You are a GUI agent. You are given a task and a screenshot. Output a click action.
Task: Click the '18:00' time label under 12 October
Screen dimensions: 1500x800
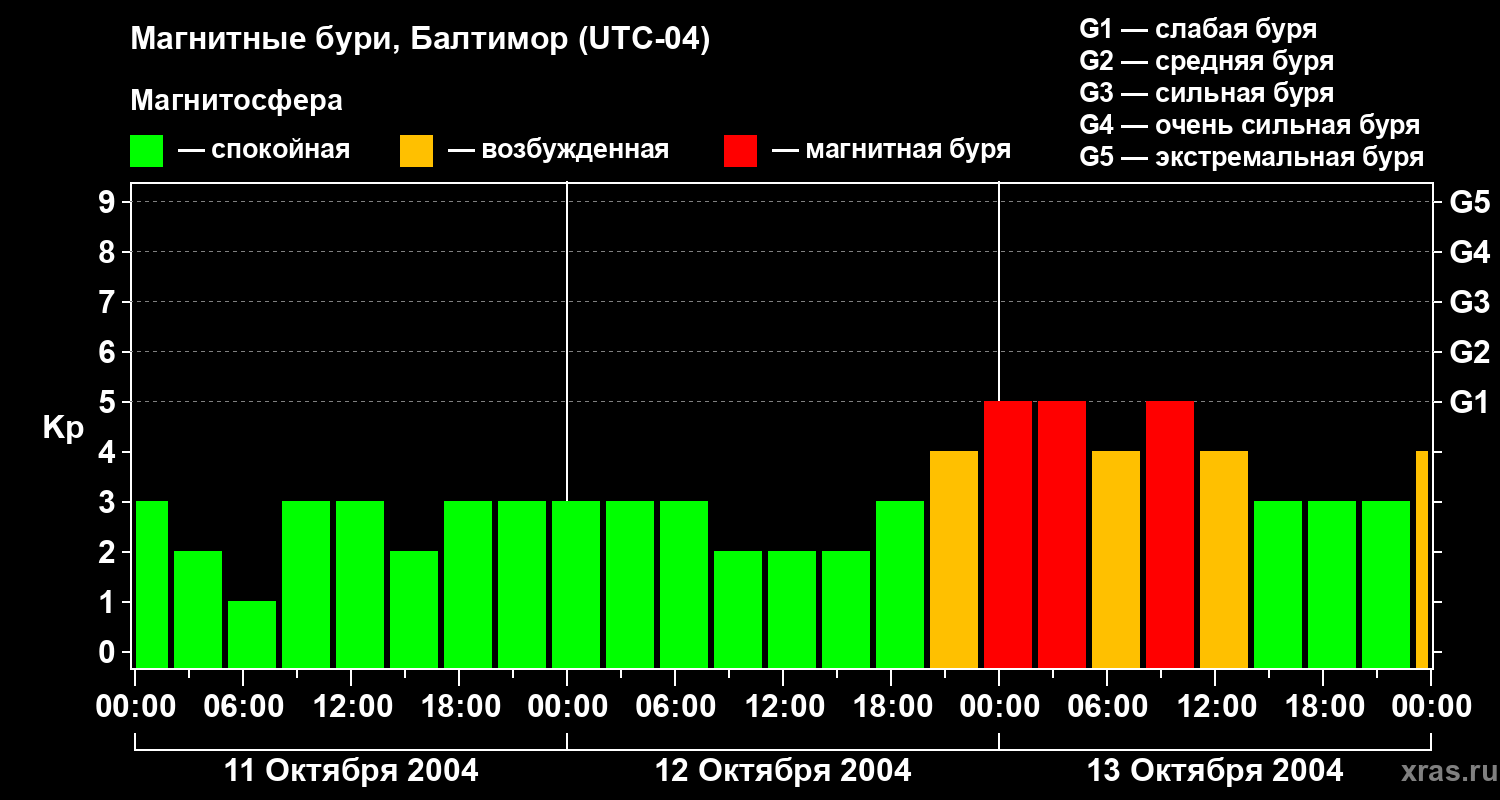891,706
